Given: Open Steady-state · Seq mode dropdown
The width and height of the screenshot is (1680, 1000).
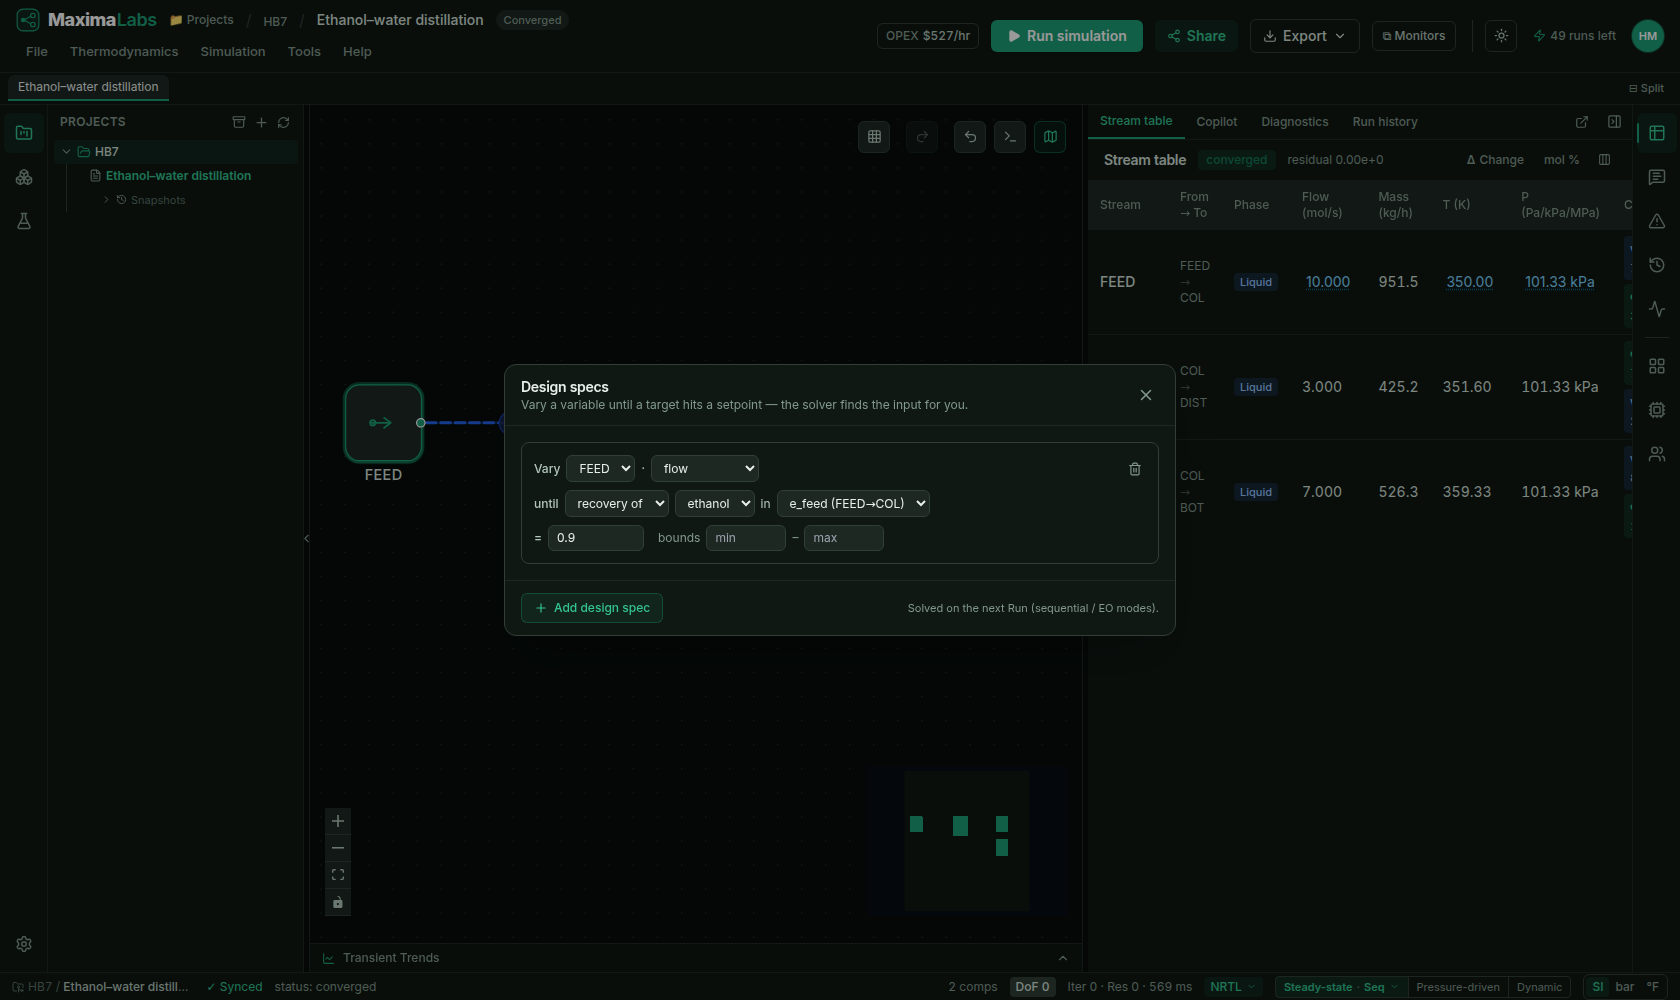Looking at the screenshot, I should (x=1340, y=987).
